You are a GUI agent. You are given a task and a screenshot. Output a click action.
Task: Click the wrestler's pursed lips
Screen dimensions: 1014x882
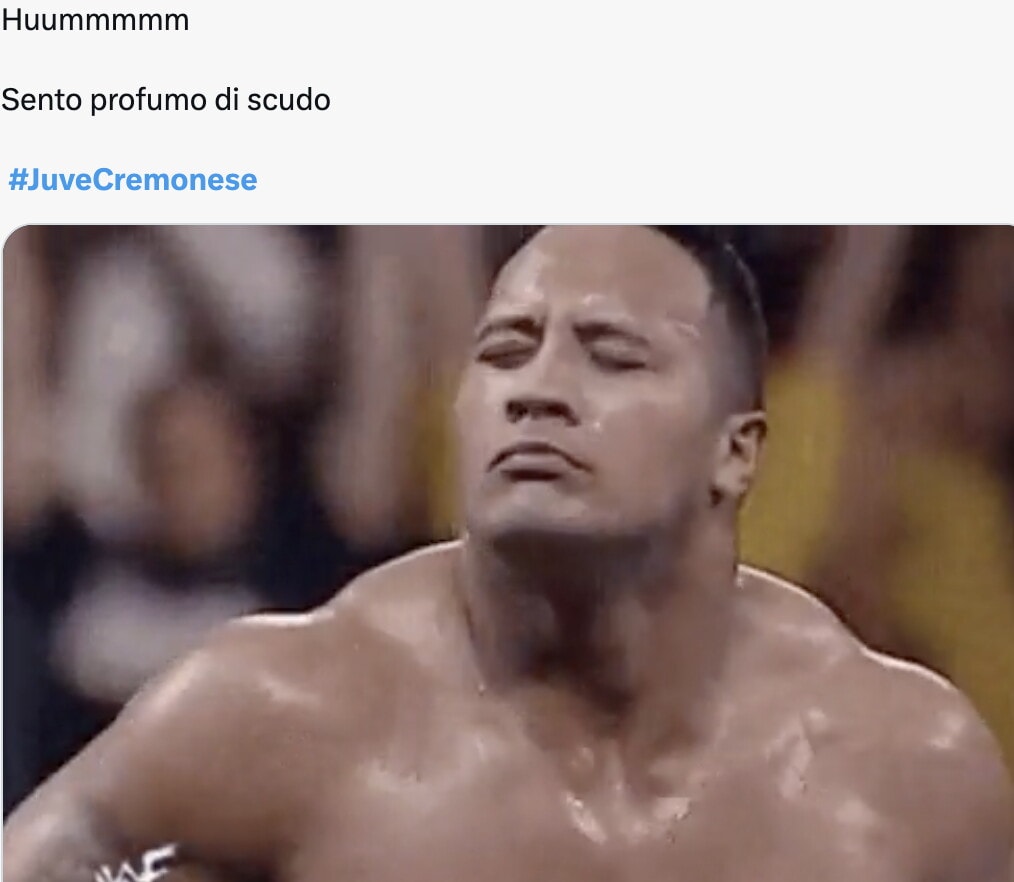(535, 460)
